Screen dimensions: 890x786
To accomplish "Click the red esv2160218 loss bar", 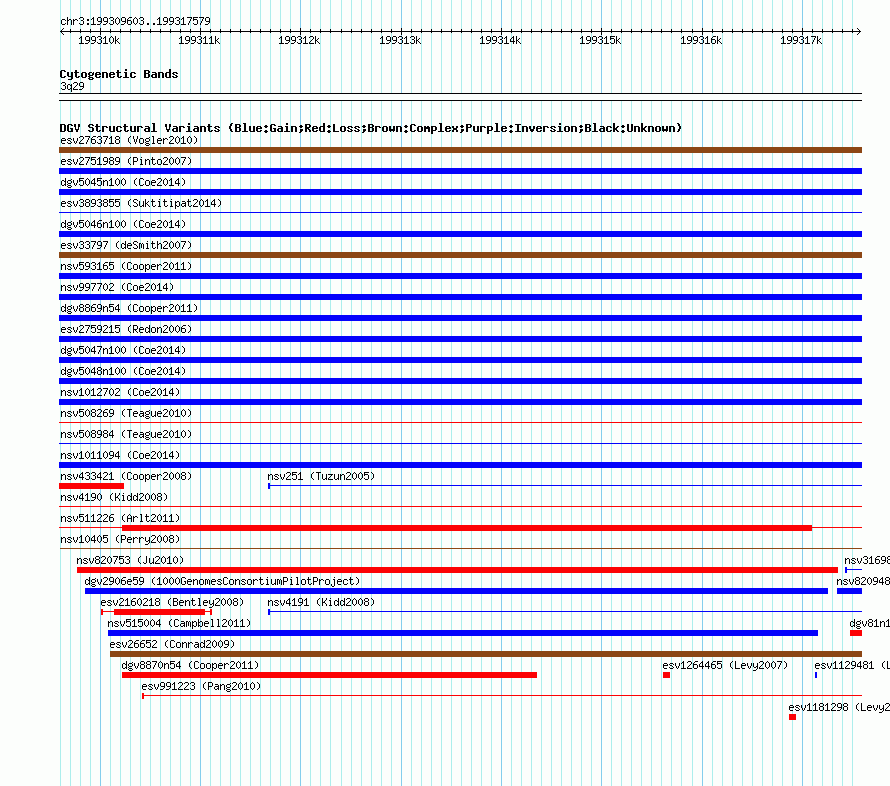I will (159, 612).
